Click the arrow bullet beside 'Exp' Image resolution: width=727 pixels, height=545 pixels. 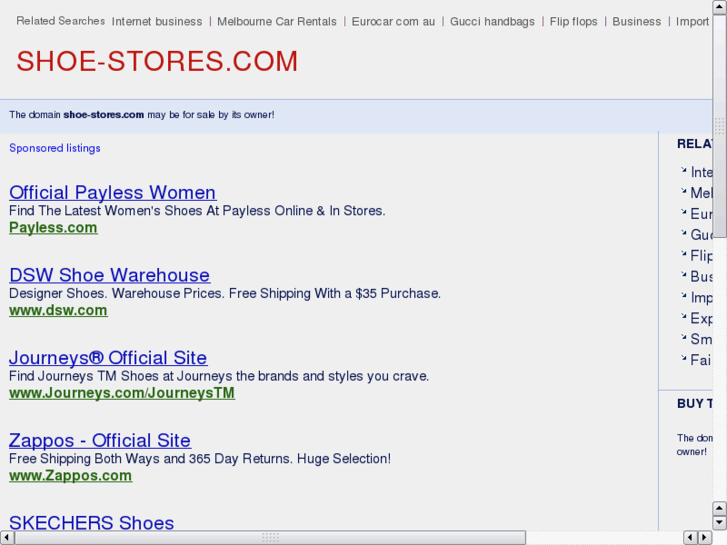point(683,316)
